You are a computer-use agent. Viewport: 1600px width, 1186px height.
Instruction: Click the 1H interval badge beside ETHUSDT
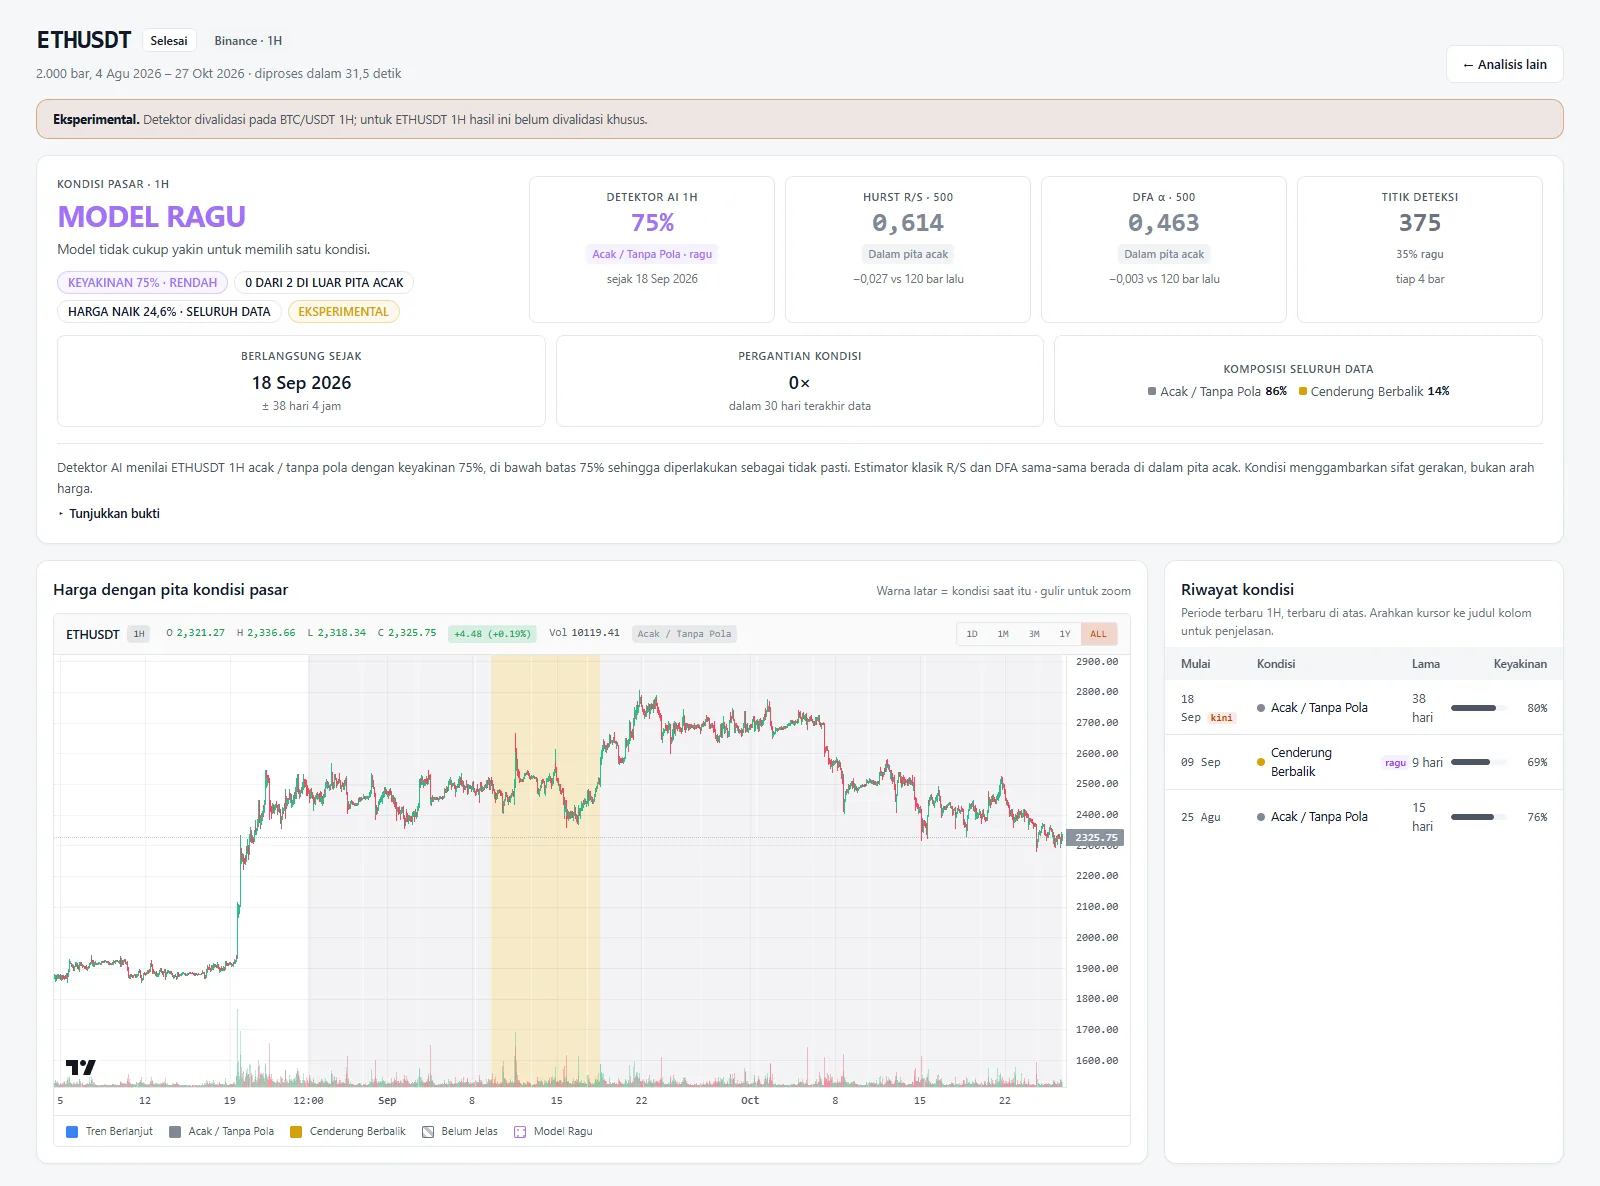[139, 634]
